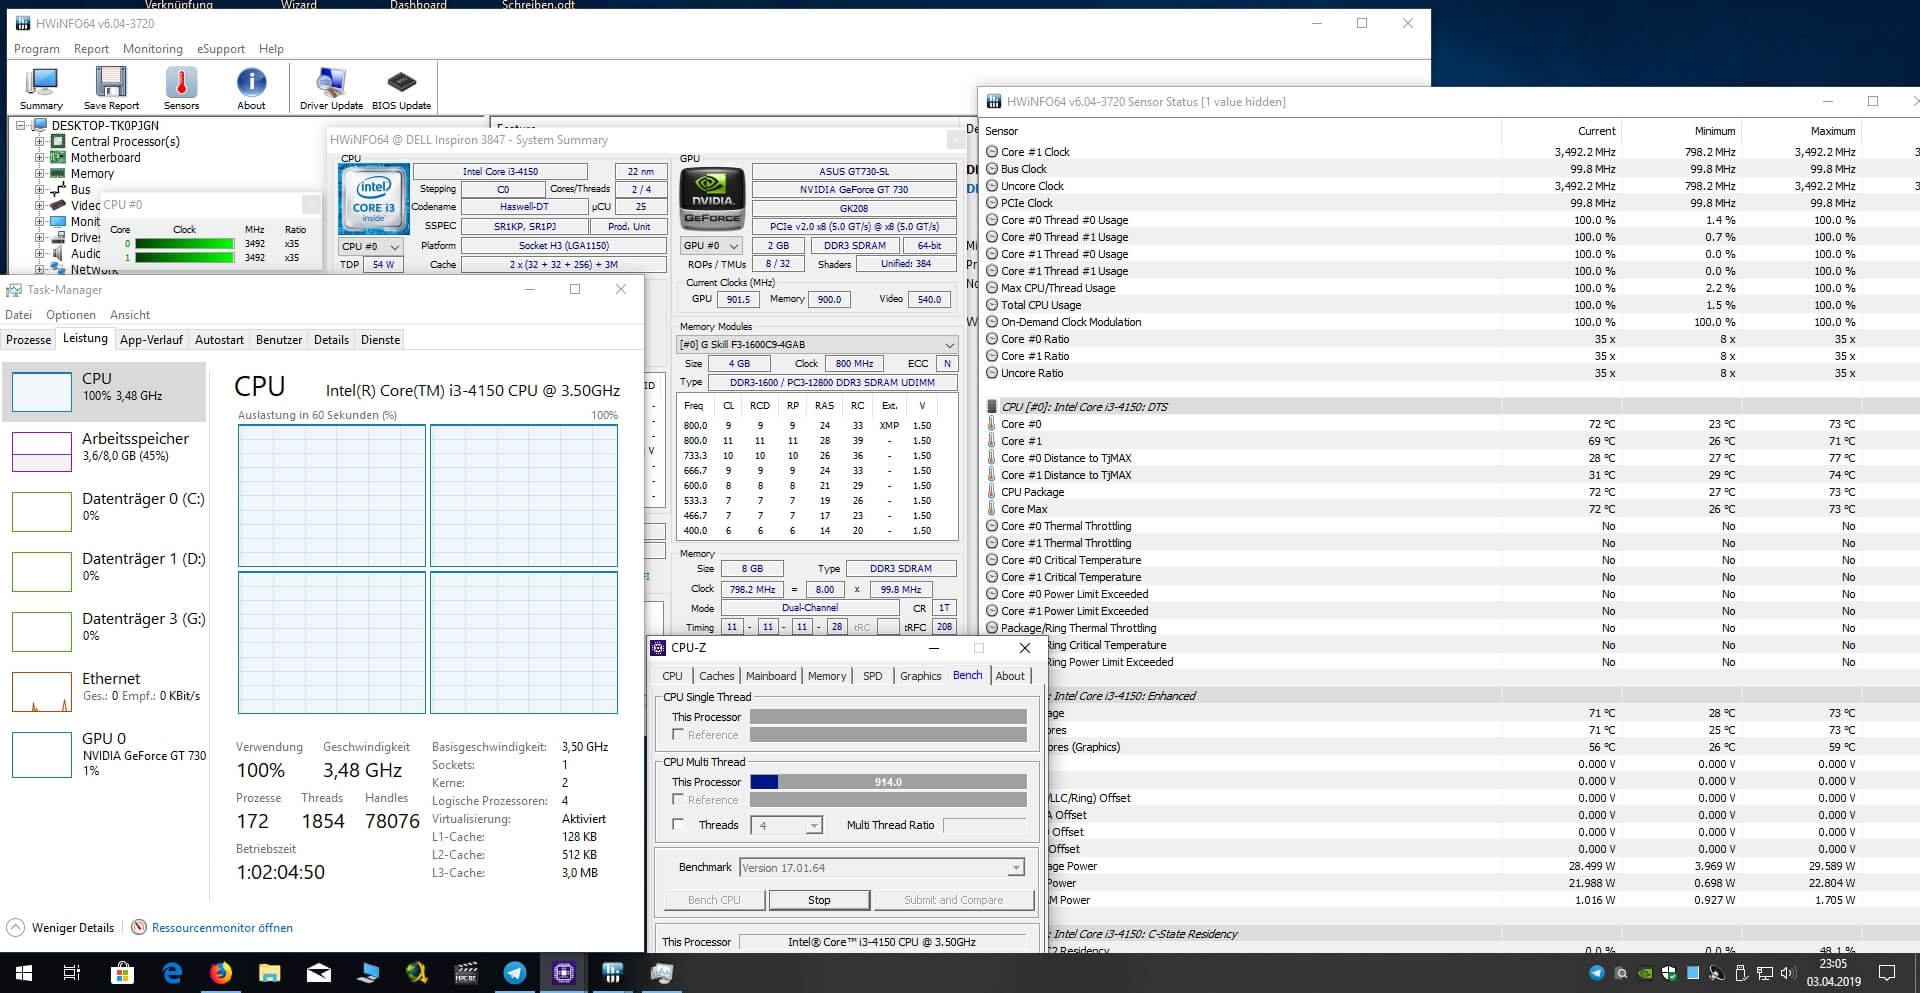This screenshot has height=993, width=1920.
Task: Toggle the Threads checkbox in CPU-Z
Action: tap(679, 825)
